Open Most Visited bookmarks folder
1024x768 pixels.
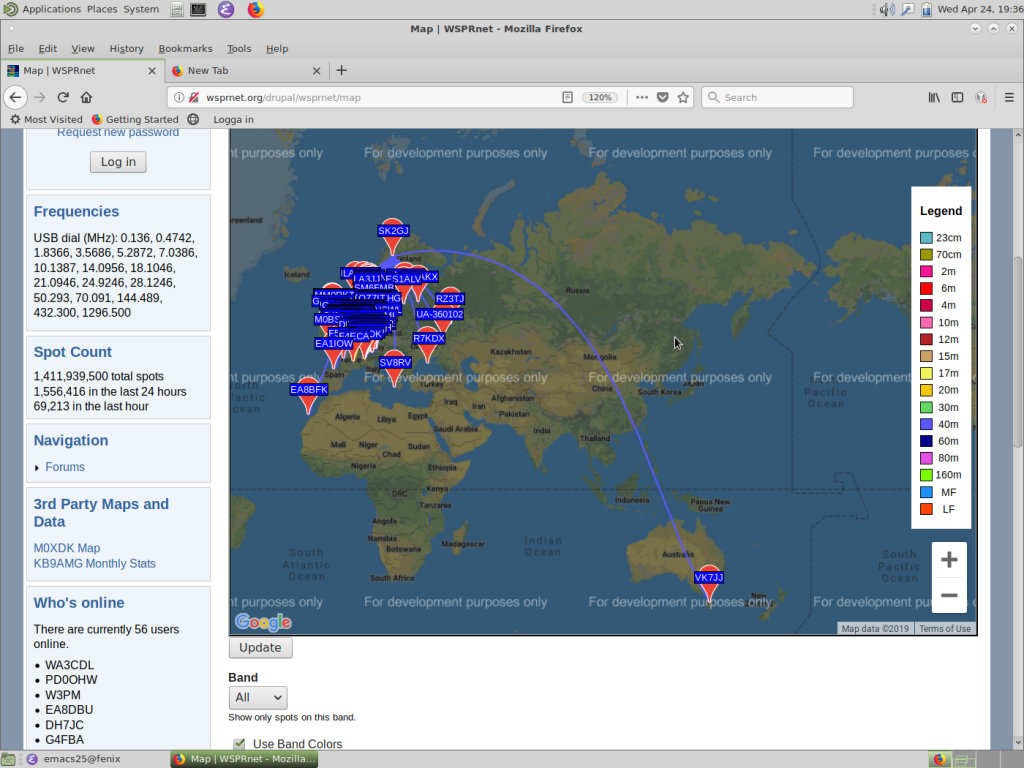click(x=46, y=120)
